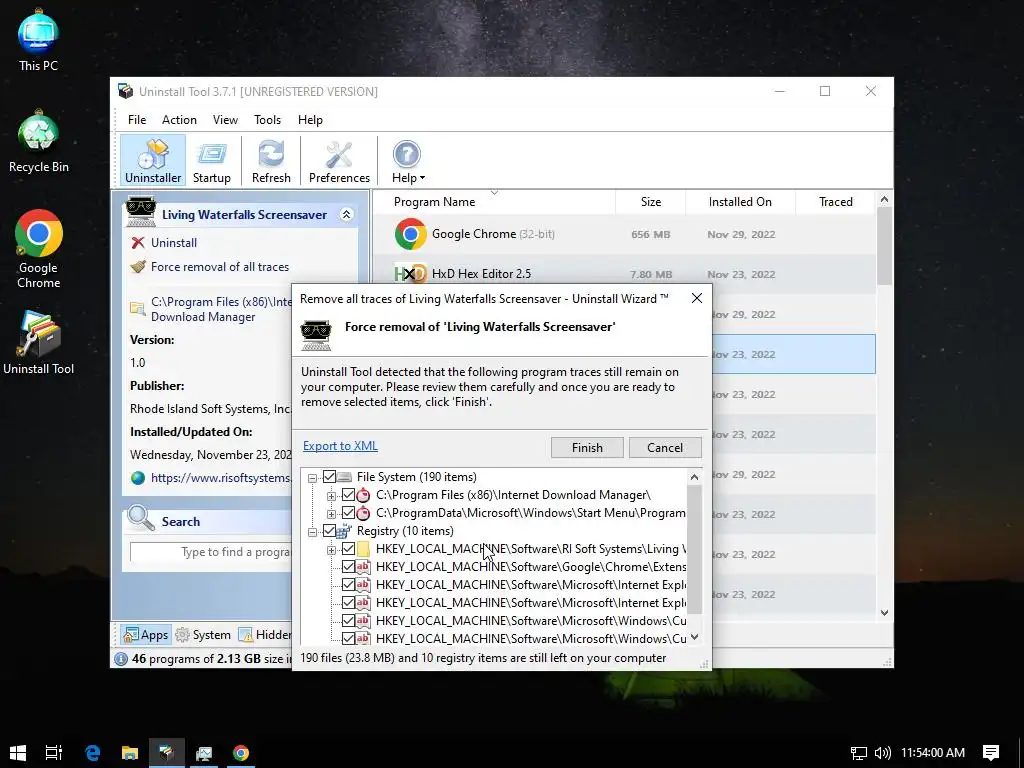Screen dimensions: 1024x768
Task: Switch to the Hidden tab
Action: pyautogui.click(x=264, y=634)
